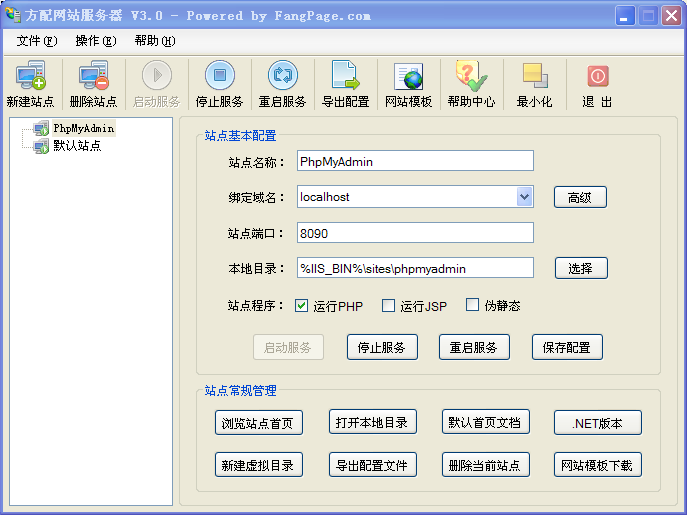687x515 pixels.
Task: Click the 默认站点 site icon in tree
Action: click(42, 146)
